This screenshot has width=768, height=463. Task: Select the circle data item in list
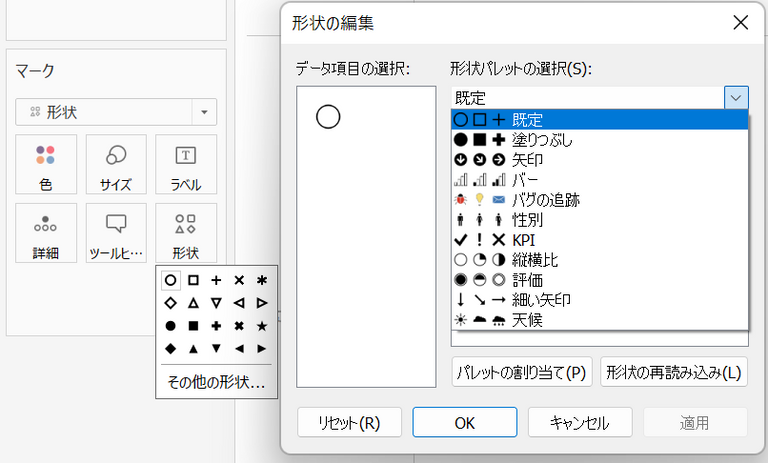[x=328, y=117]
